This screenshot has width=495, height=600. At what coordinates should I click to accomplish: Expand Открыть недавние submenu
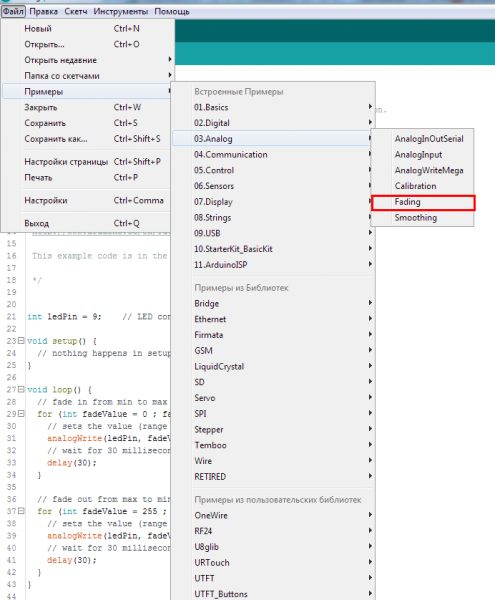click(87, 60)
